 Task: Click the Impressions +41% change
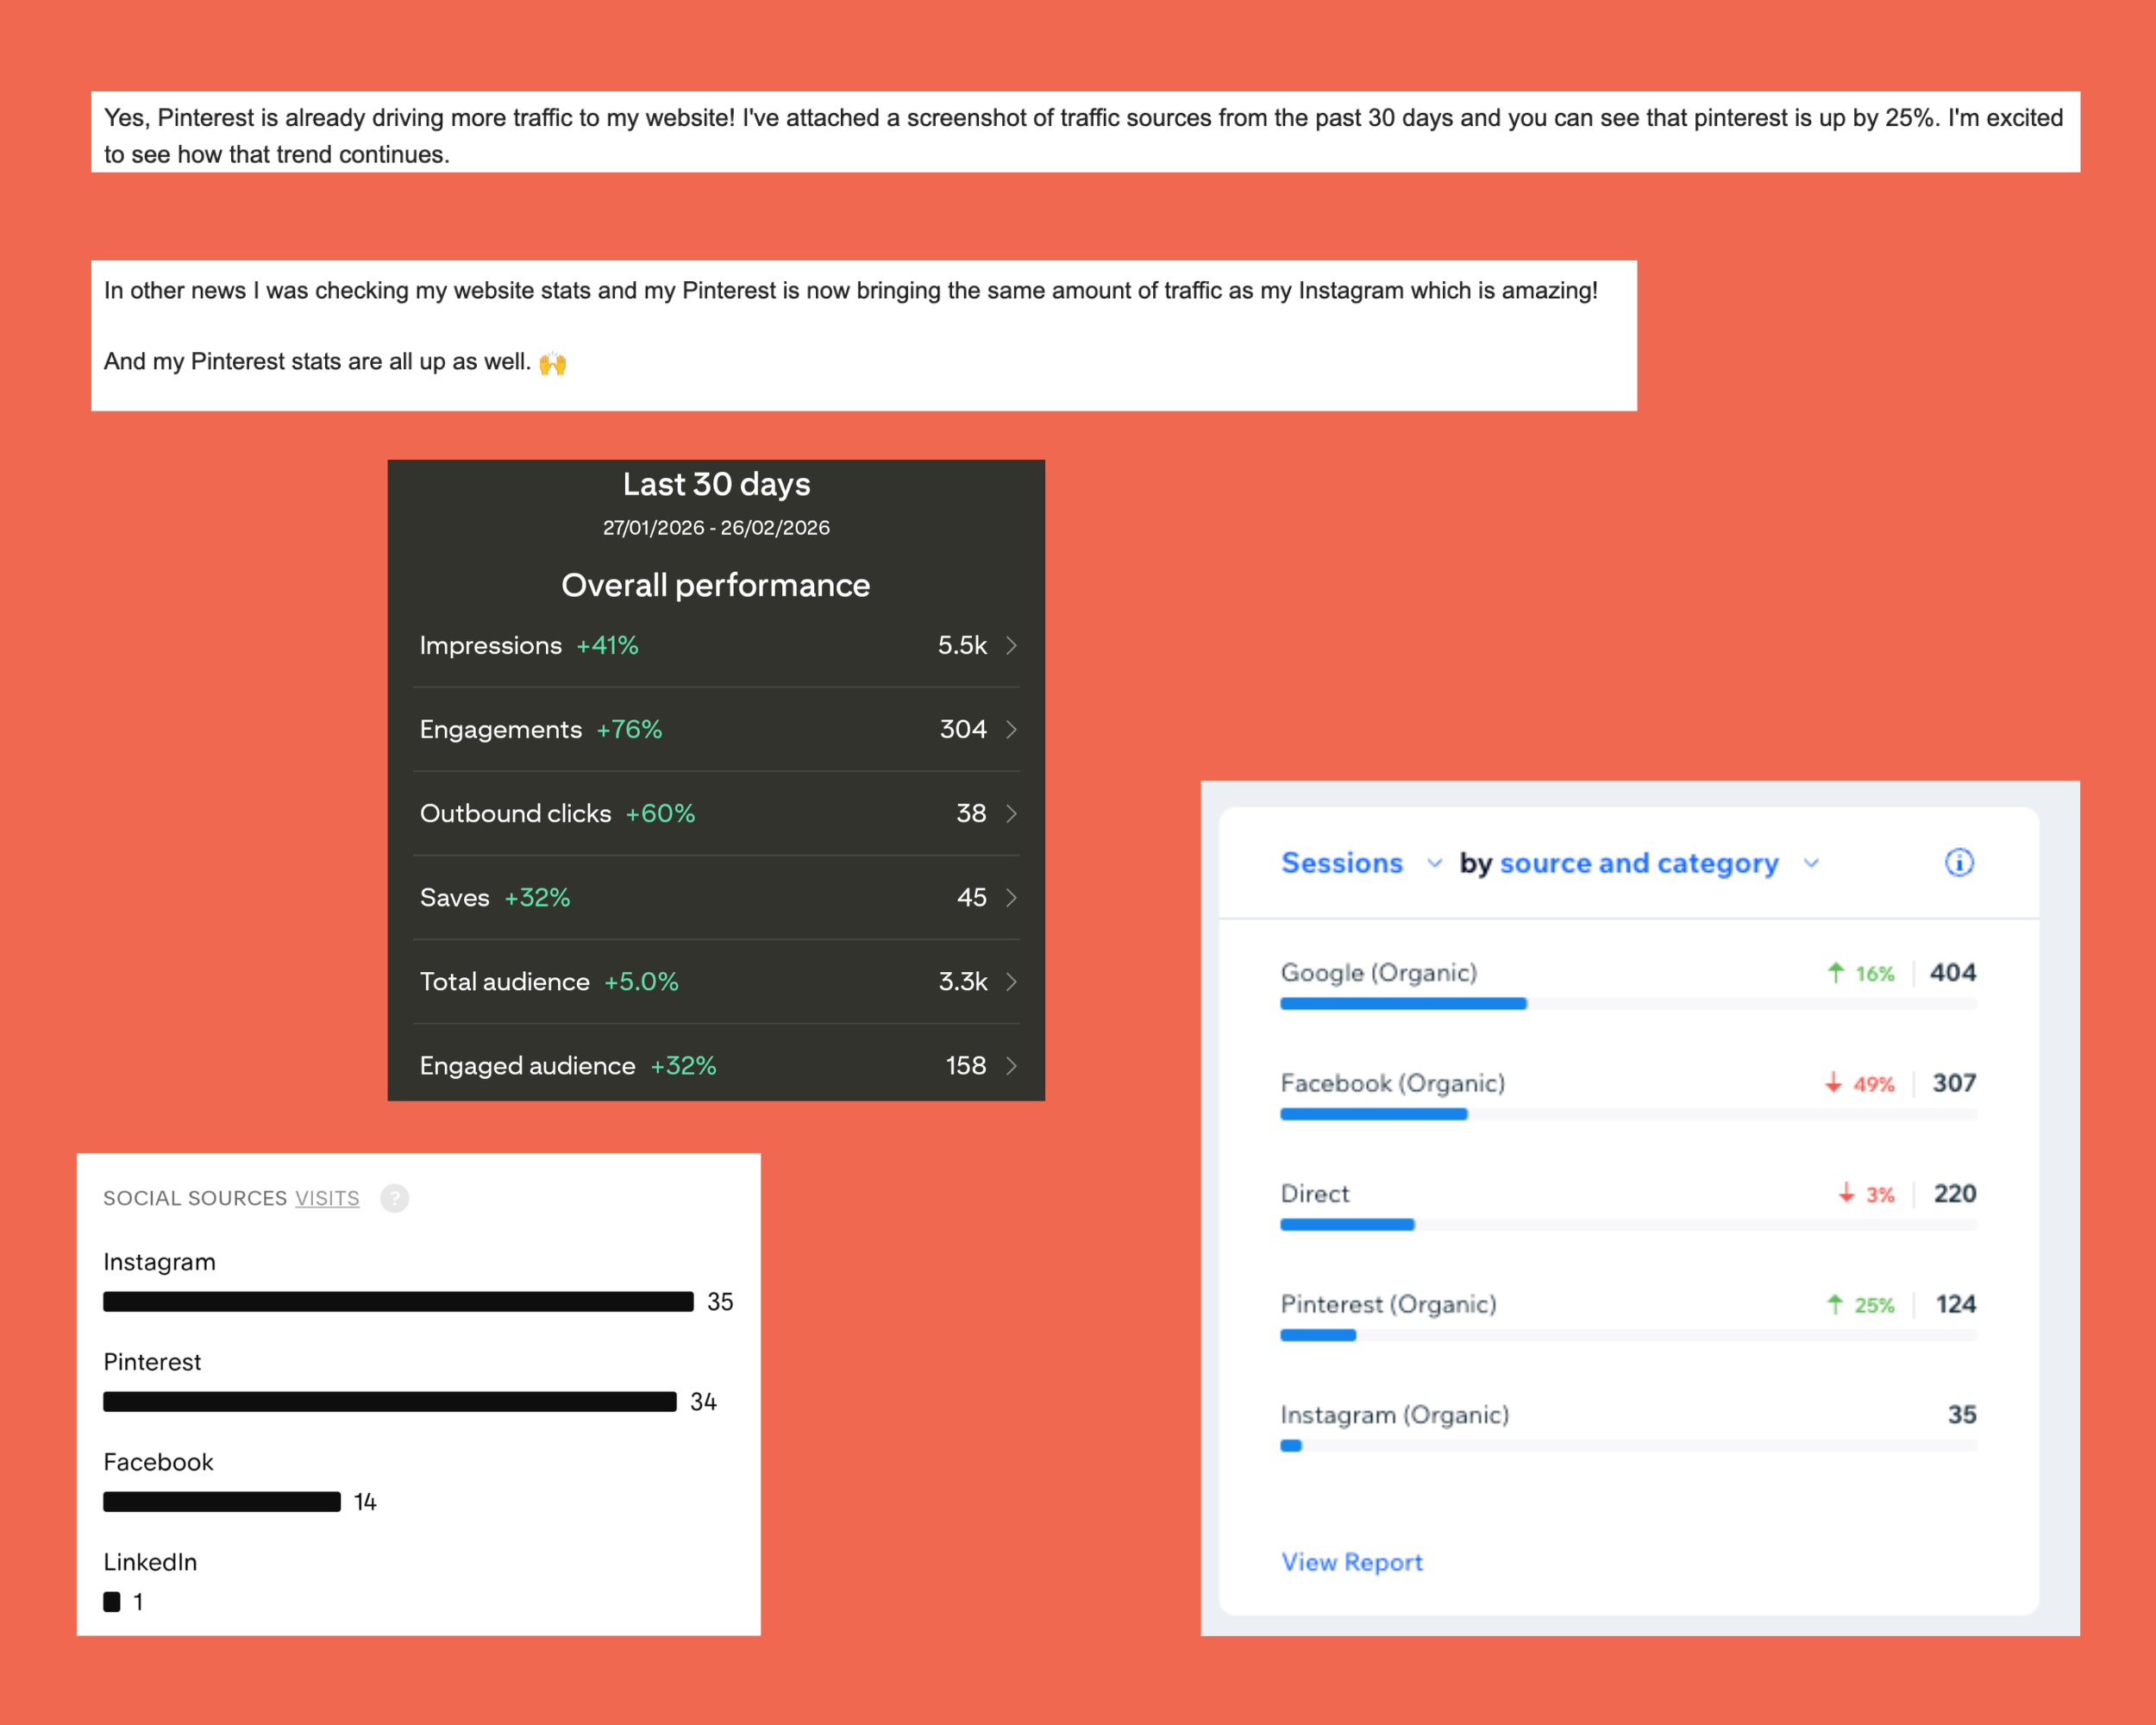click(607, 645)
